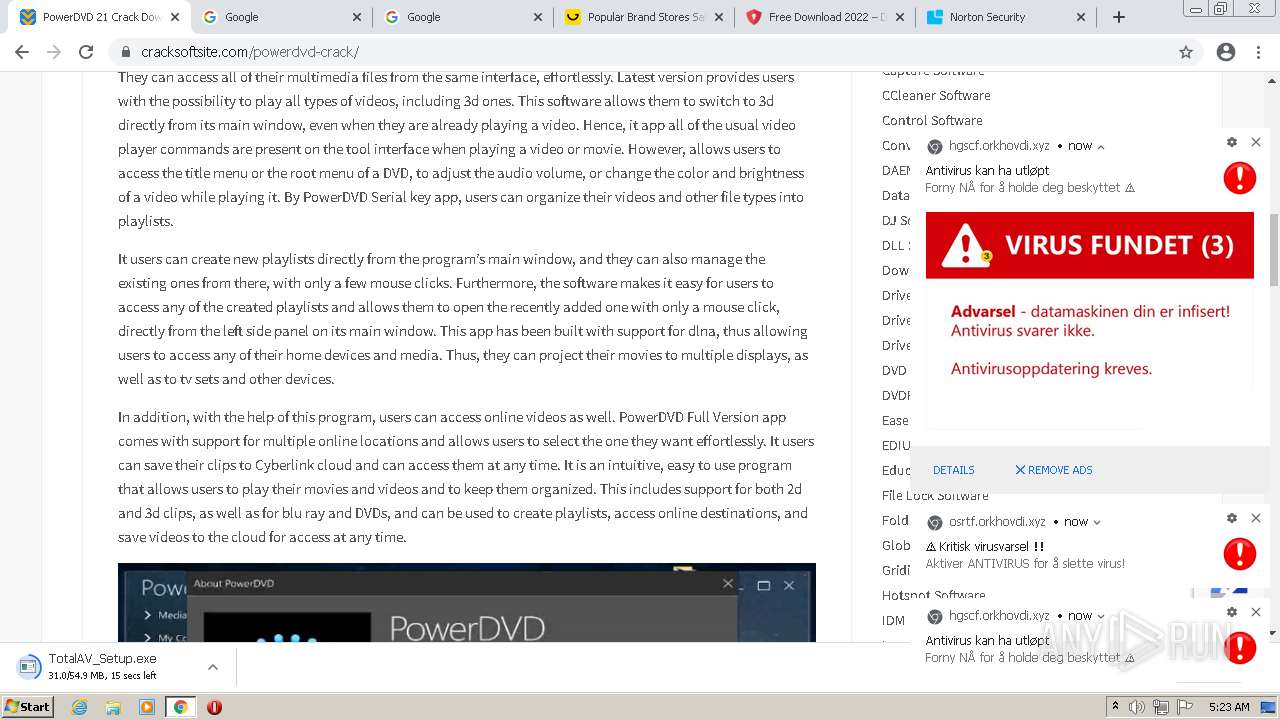Open the CCleaner Software sidebar link
The width and height of the screenshot is (1280, 720).
click(936, 95)
